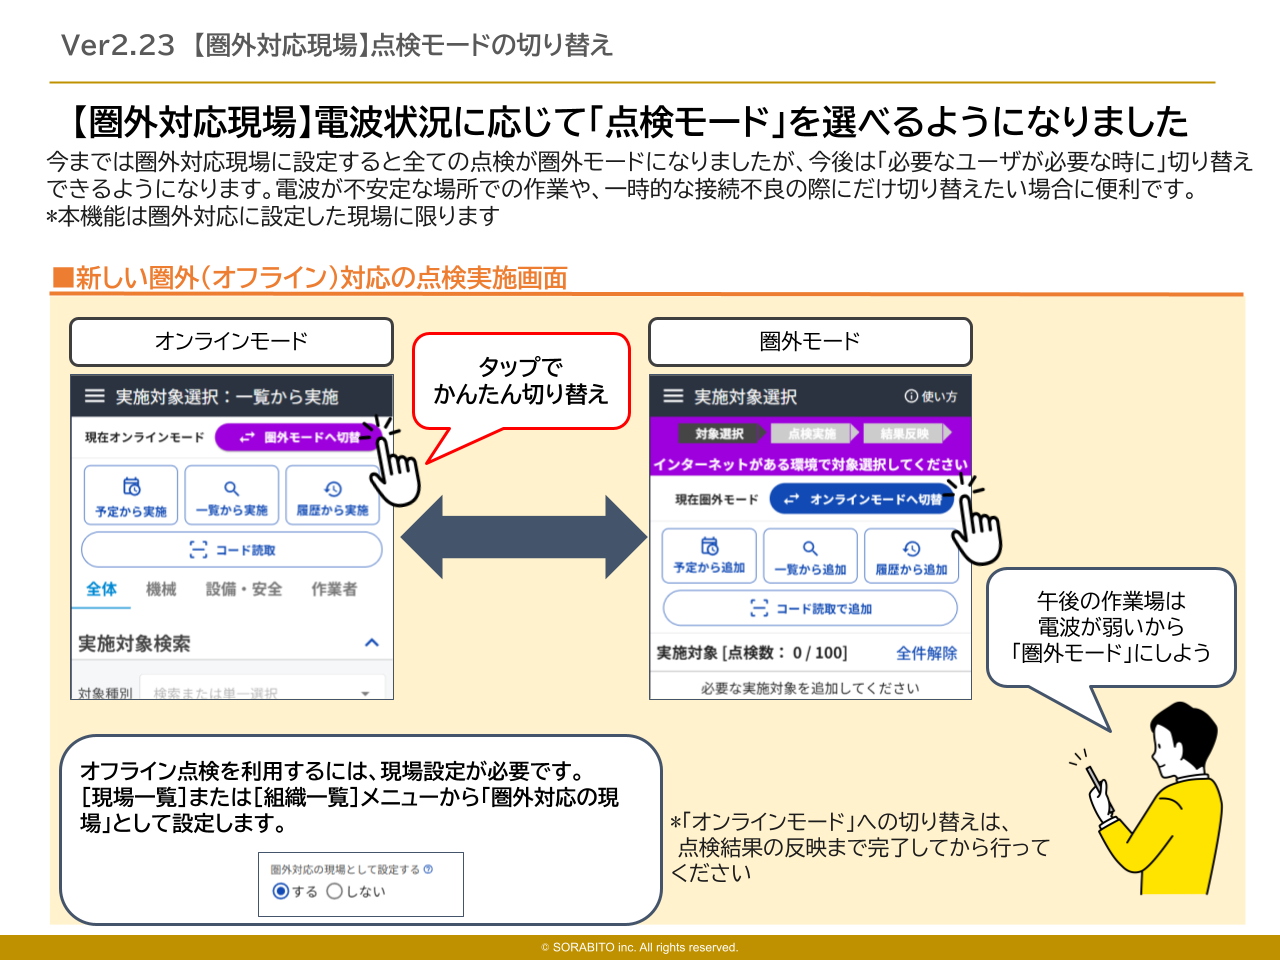
Task: Click 一覧から実施 search icon button
Action: 231,496
